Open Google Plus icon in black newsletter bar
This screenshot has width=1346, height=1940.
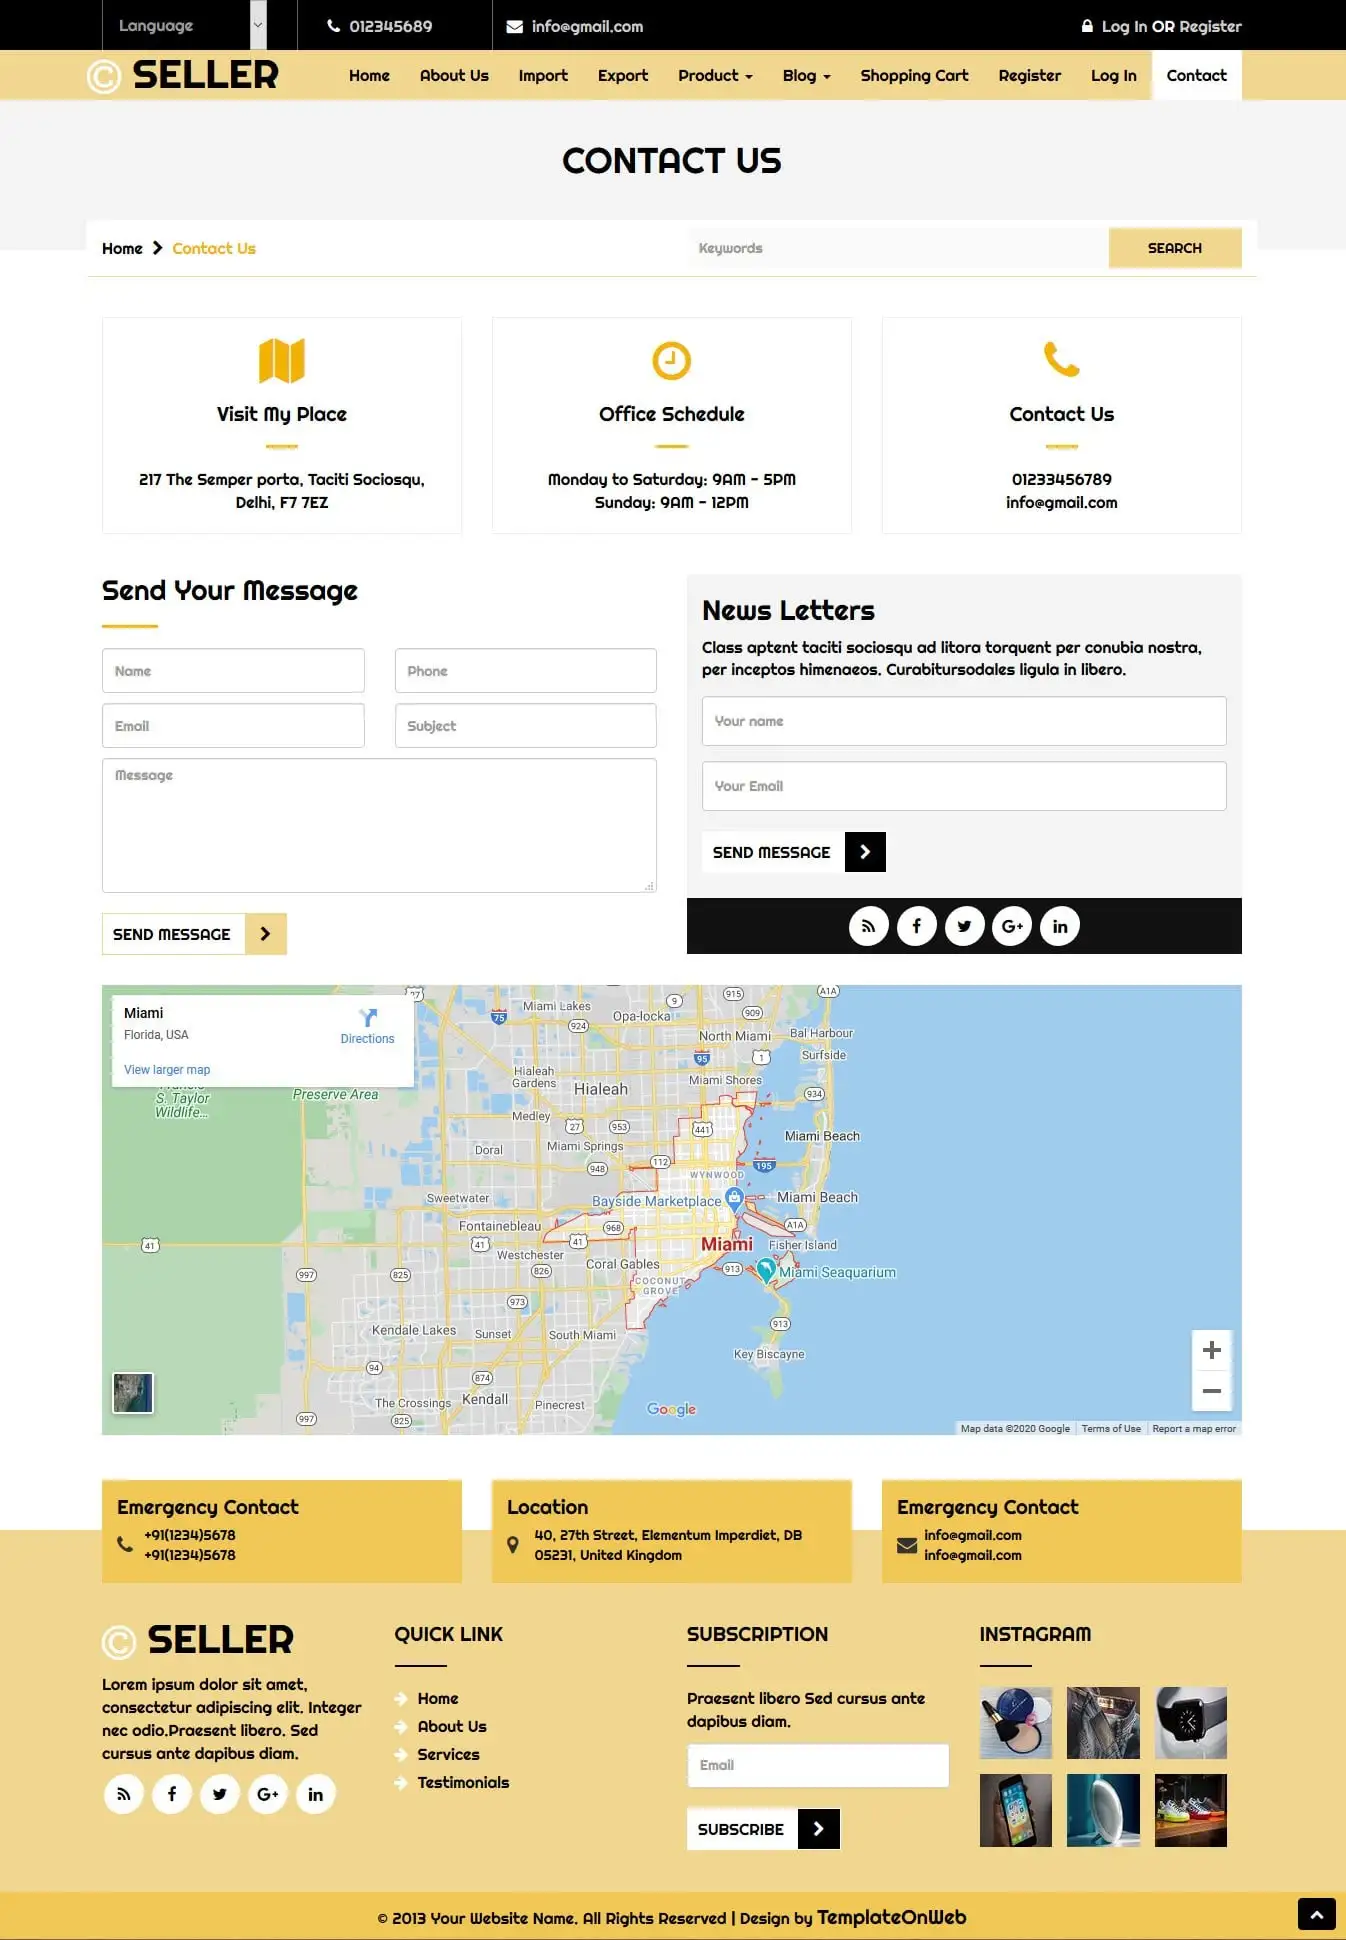click(1012, 926)
